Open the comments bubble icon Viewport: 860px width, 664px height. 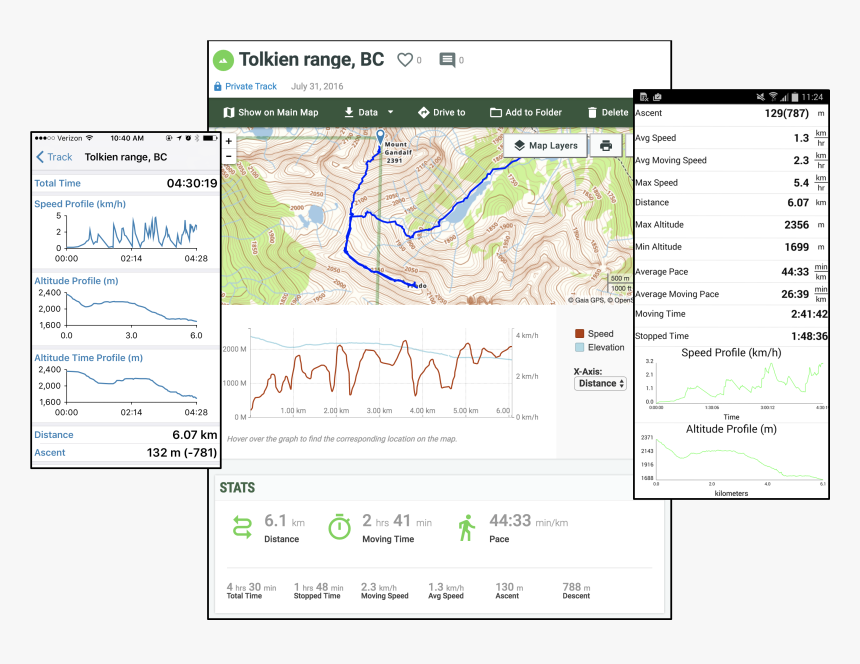point(447,60)
